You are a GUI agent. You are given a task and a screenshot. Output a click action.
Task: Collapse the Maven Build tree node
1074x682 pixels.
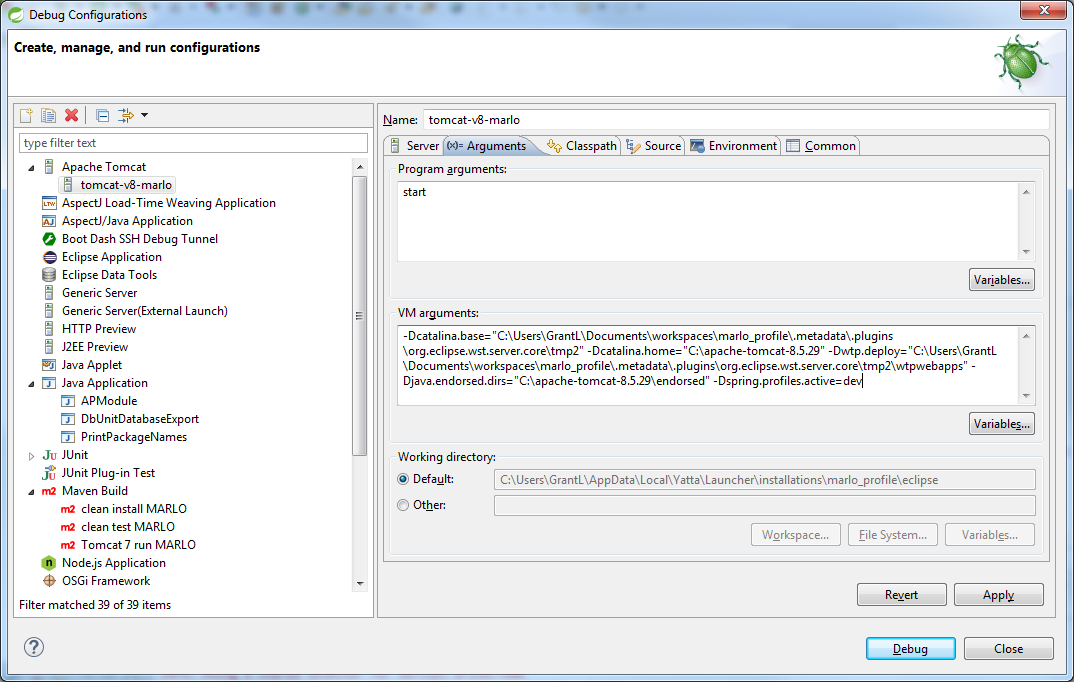tap(32, 492)
